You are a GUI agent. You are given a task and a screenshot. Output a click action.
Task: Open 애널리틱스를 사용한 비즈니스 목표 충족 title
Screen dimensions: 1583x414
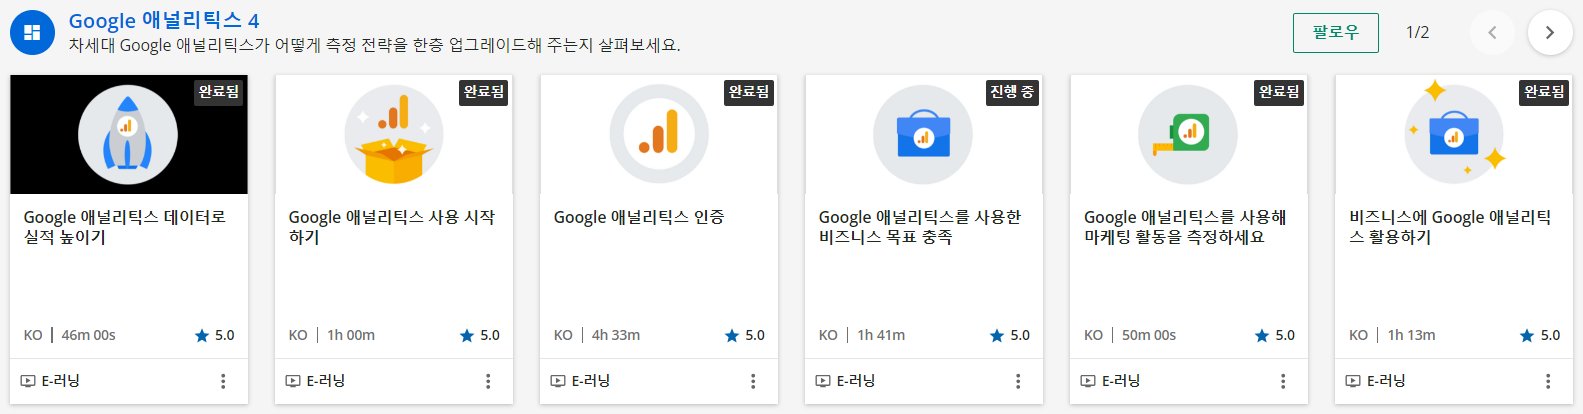(x=920, y=227)
